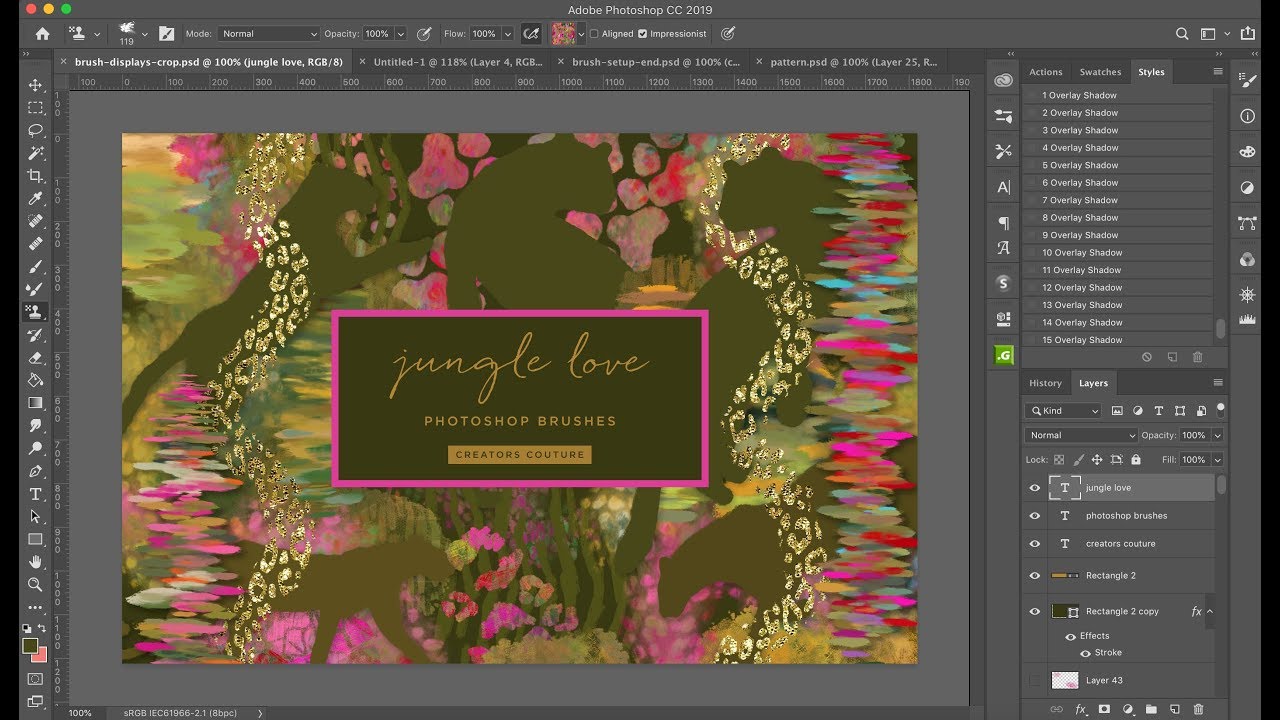Create a new layer in Layers panel
Screen dimensions: 1280x720
click(1175, 709)
